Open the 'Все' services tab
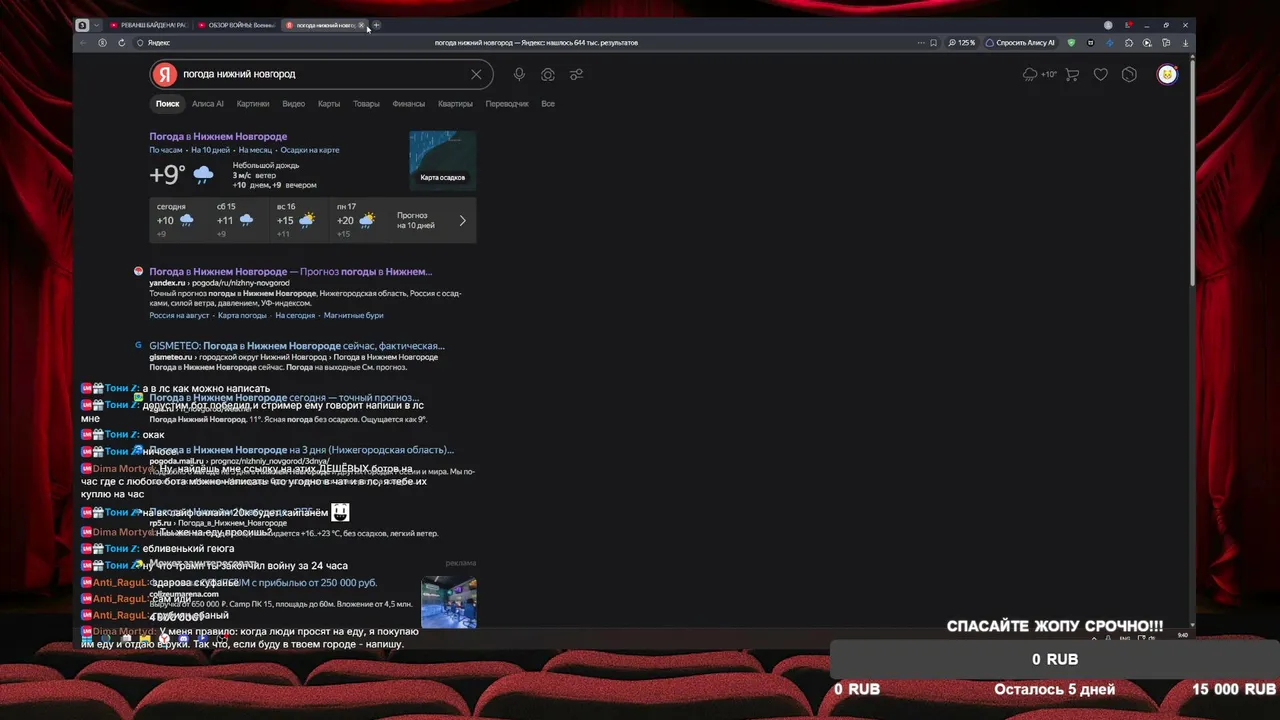Image resolution: width=1280 pixels, height=720 pixels. (548, 104)
